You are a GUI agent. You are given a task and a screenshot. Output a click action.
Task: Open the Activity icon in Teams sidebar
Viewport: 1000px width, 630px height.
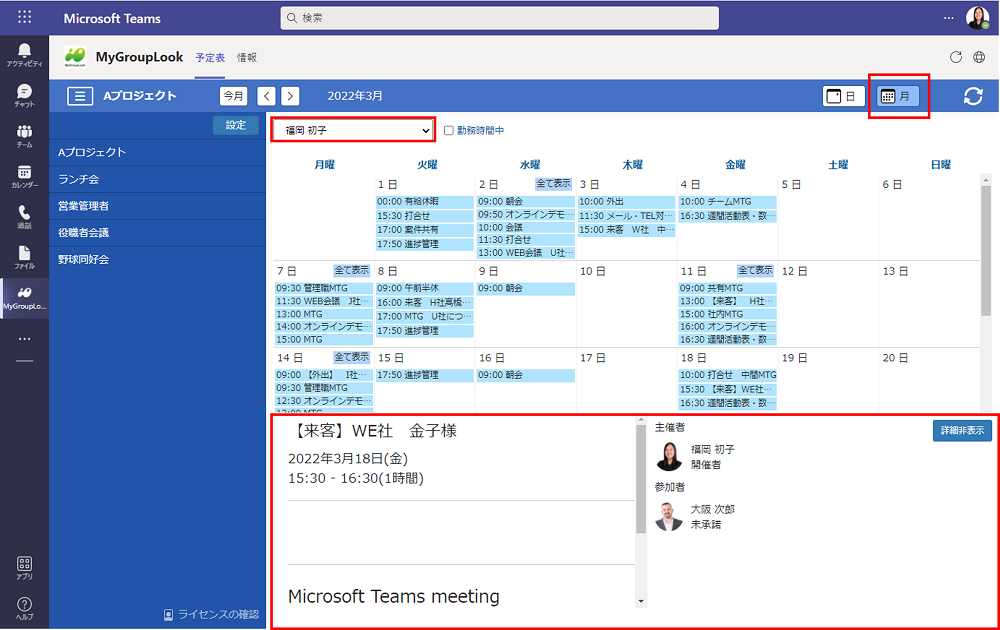point(24,54)
